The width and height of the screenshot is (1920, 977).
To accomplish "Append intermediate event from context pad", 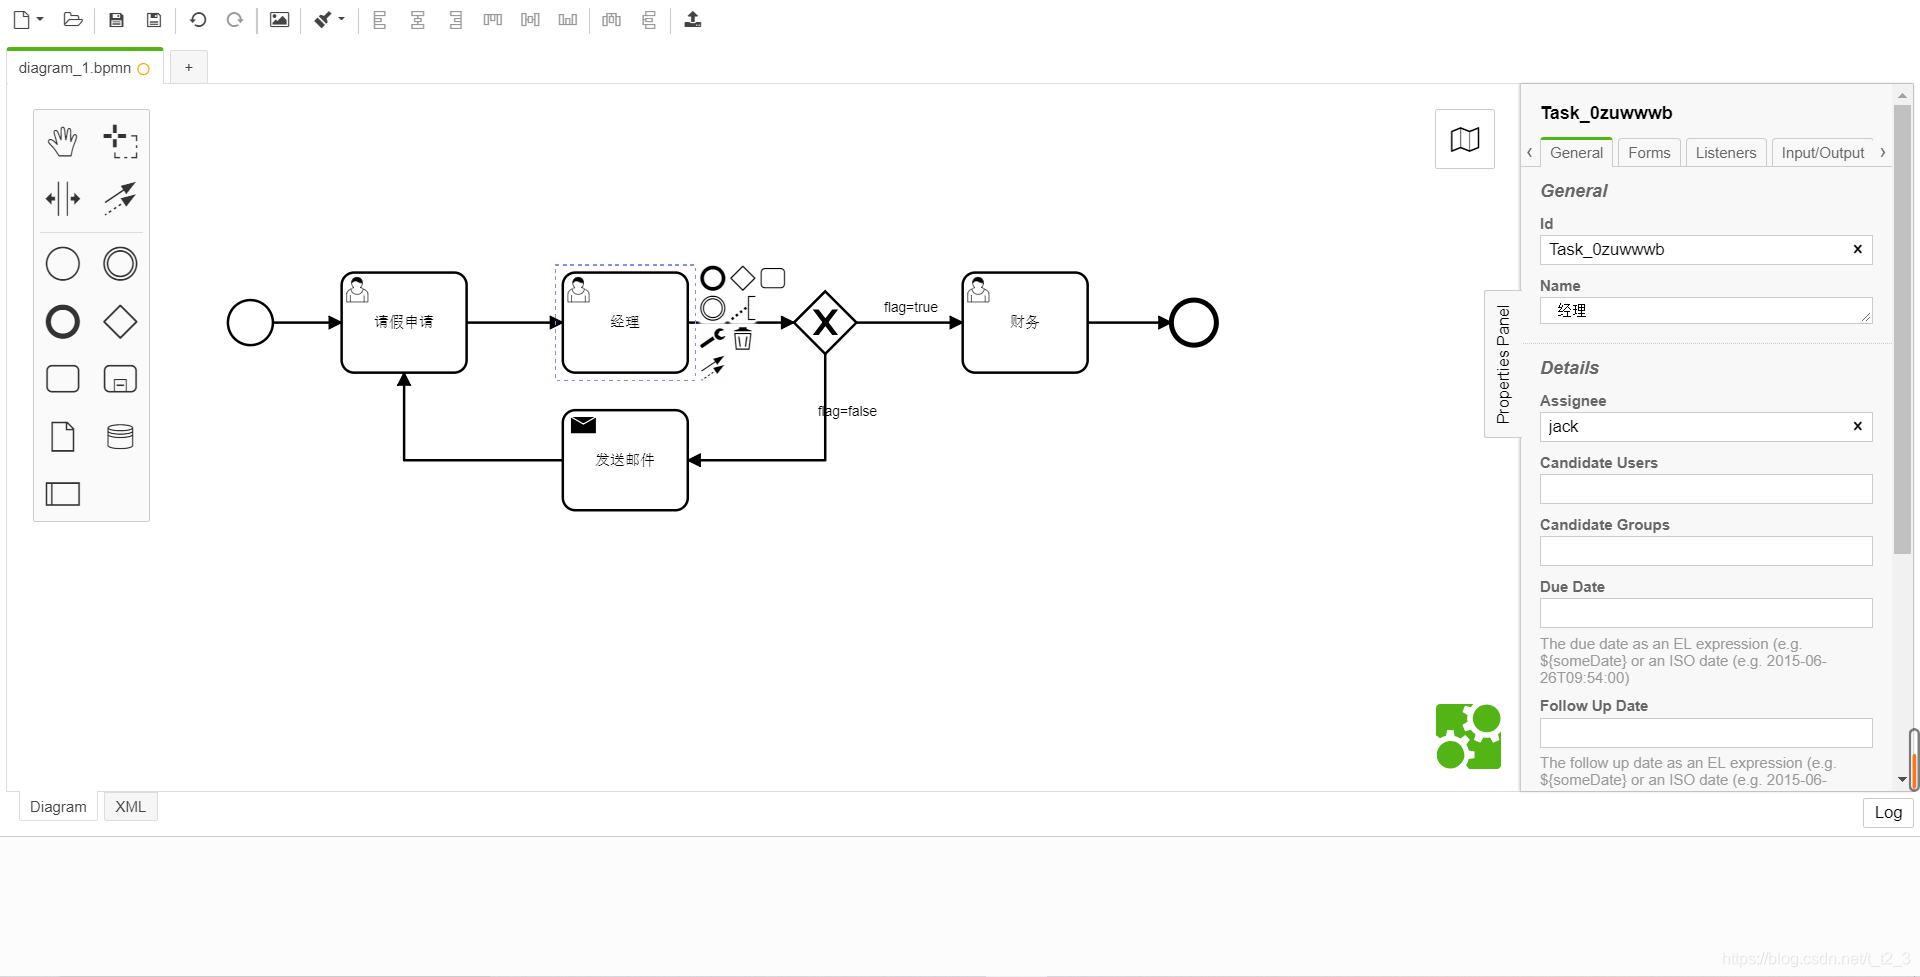I will pyautogui.click(x=713, y=308).
